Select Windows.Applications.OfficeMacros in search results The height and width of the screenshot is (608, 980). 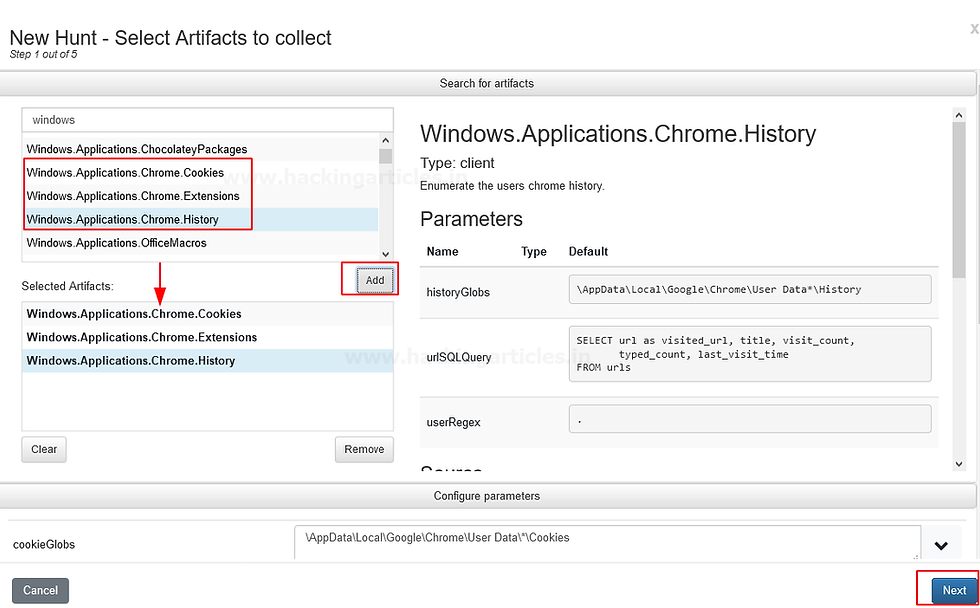[x=200, y=242]
